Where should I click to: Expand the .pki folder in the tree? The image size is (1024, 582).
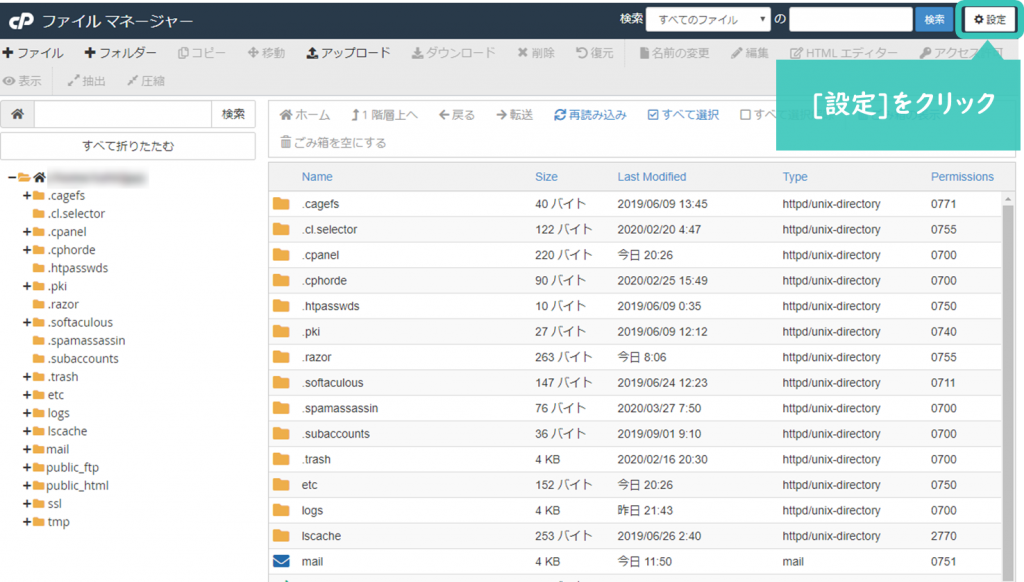[27, 286]
